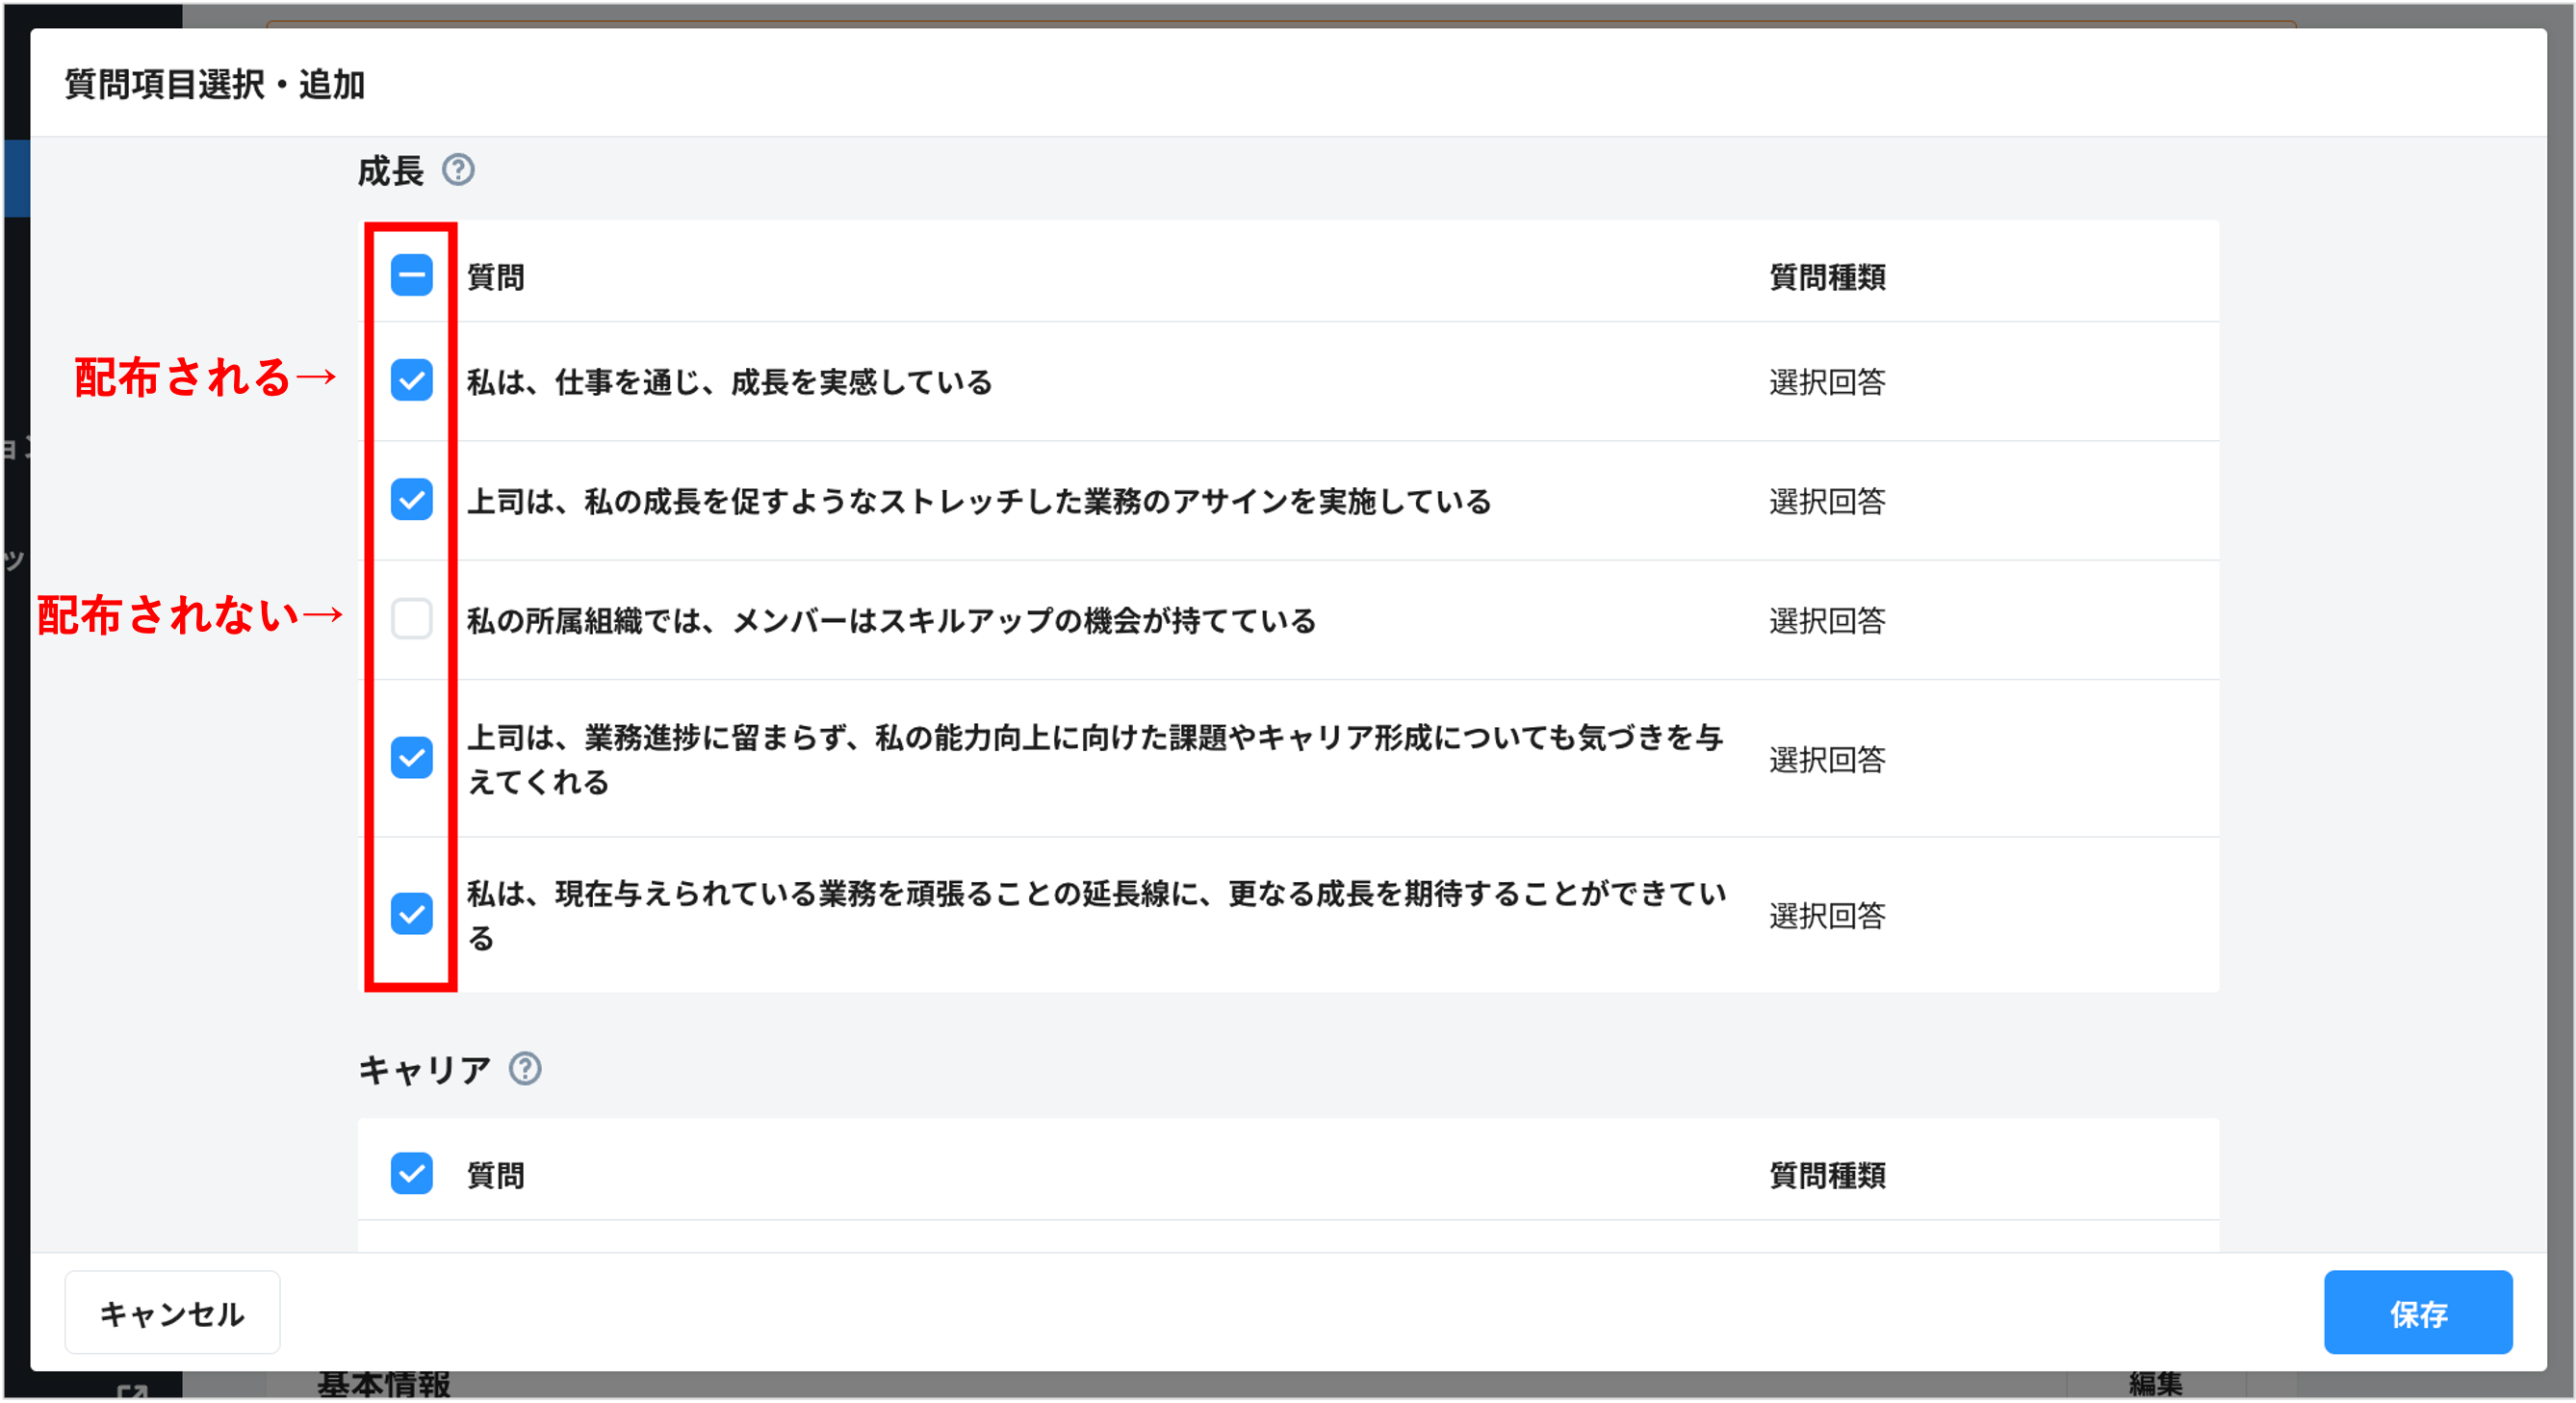Uncheck the キャリア形成についても気づきを与えてくれる question
The width and height of the screenshot is (2576, 1403).
(x=410, y=758)
